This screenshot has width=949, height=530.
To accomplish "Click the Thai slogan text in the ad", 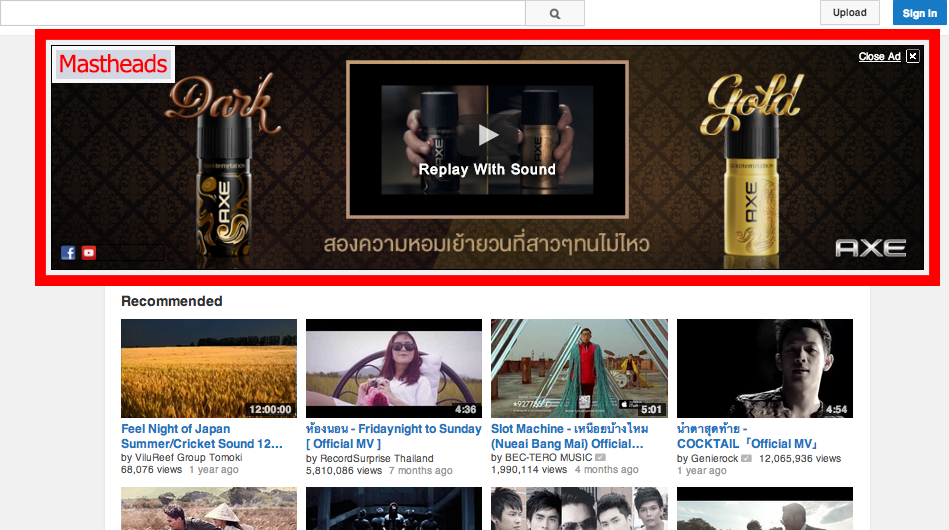I will click(487, 244).
